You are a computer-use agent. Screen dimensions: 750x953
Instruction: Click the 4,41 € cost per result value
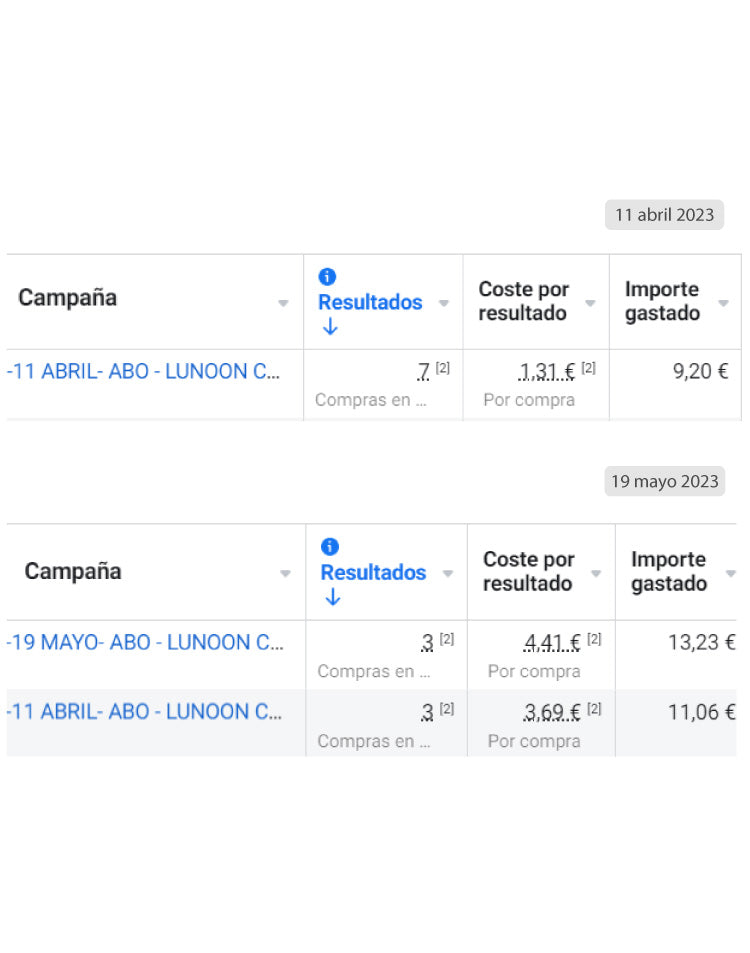point(552,642)
